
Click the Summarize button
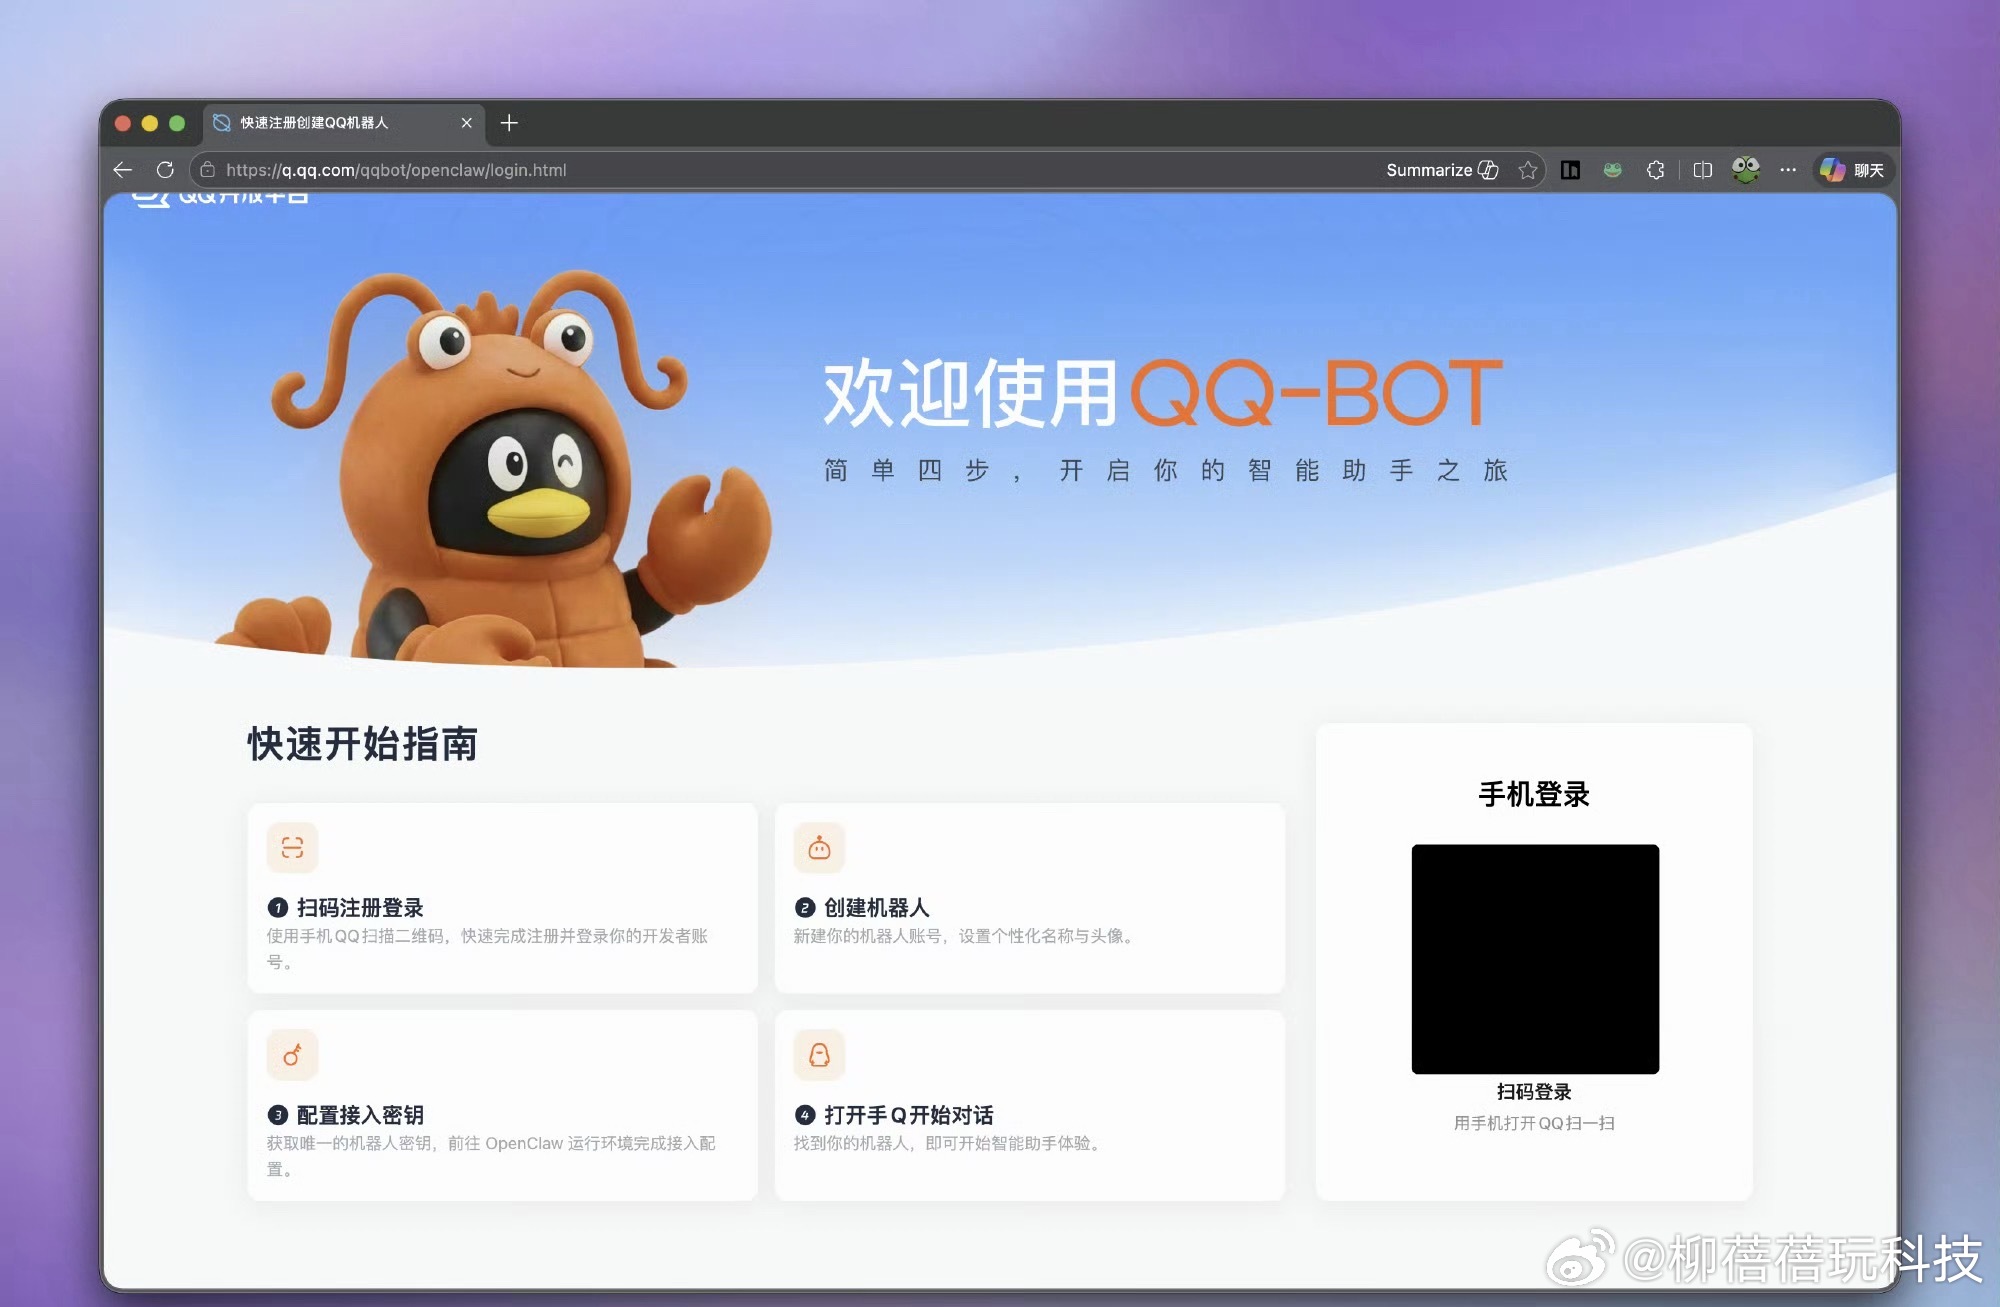tap(1430, 170)
